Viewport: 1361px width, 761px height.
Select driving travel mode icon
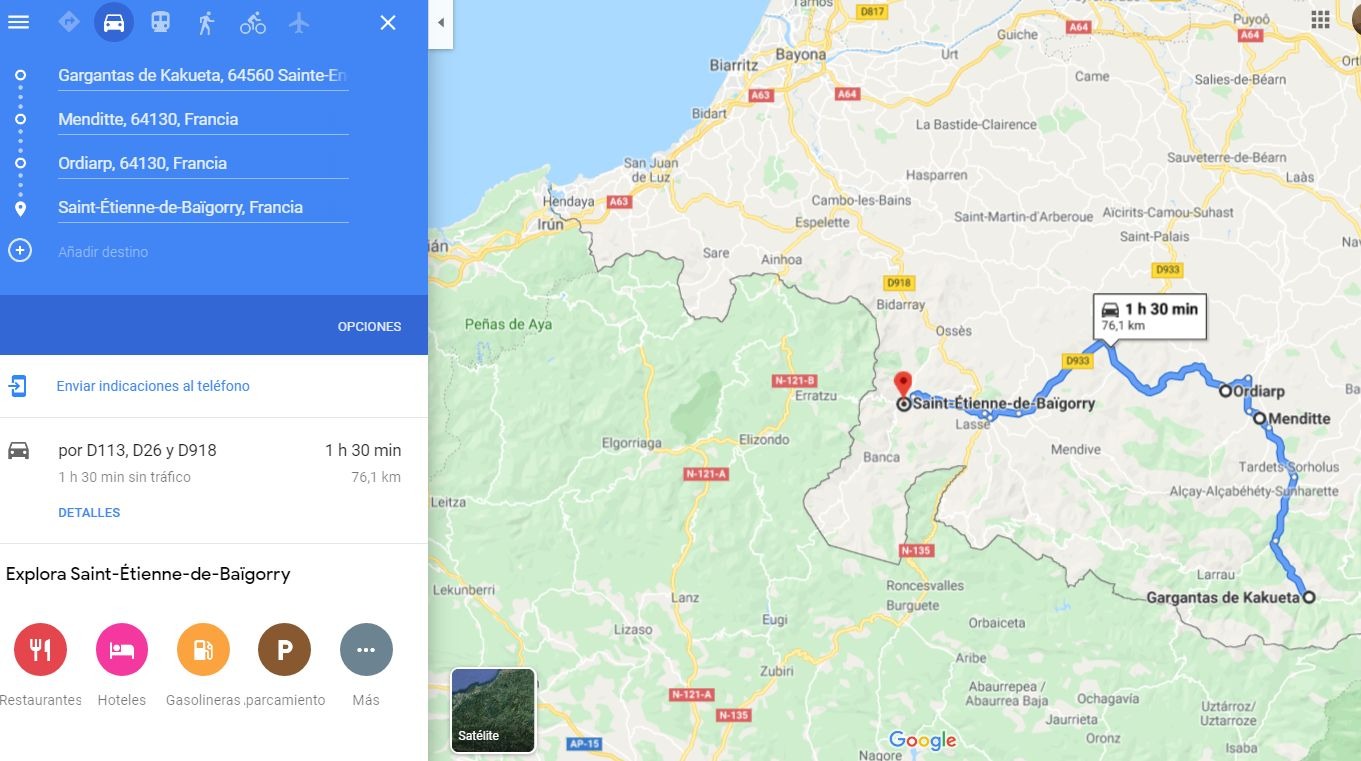point(114,22)
